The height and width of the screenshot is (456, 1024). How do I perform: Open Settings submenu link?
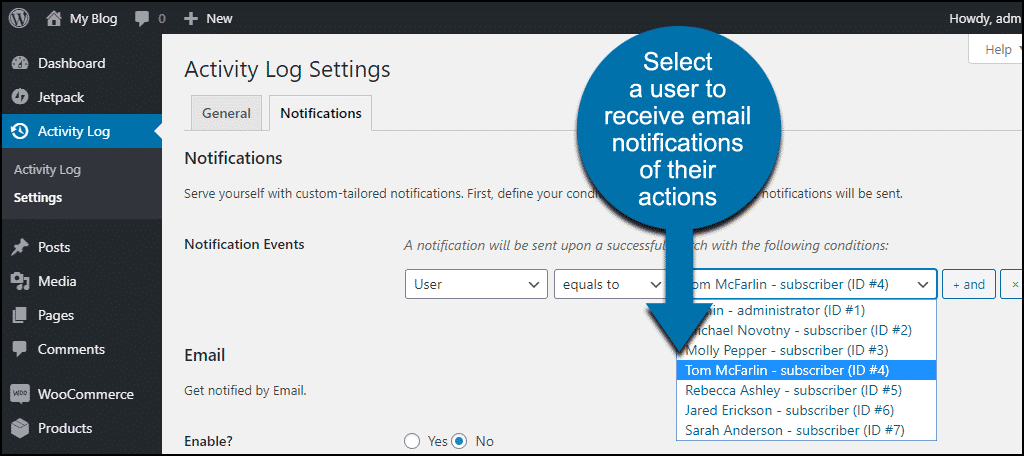[x=38, y=197]
